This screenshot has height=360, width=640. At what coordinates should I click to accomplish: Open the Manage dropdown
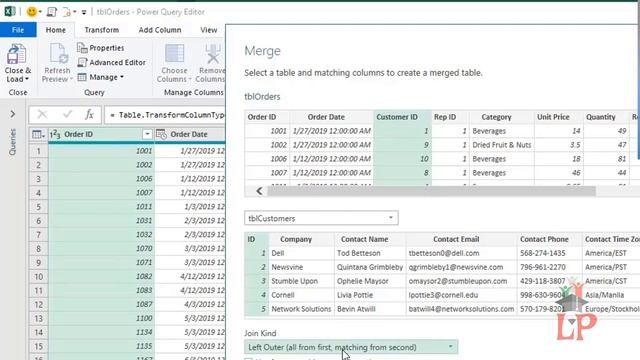tap(100, 77)
